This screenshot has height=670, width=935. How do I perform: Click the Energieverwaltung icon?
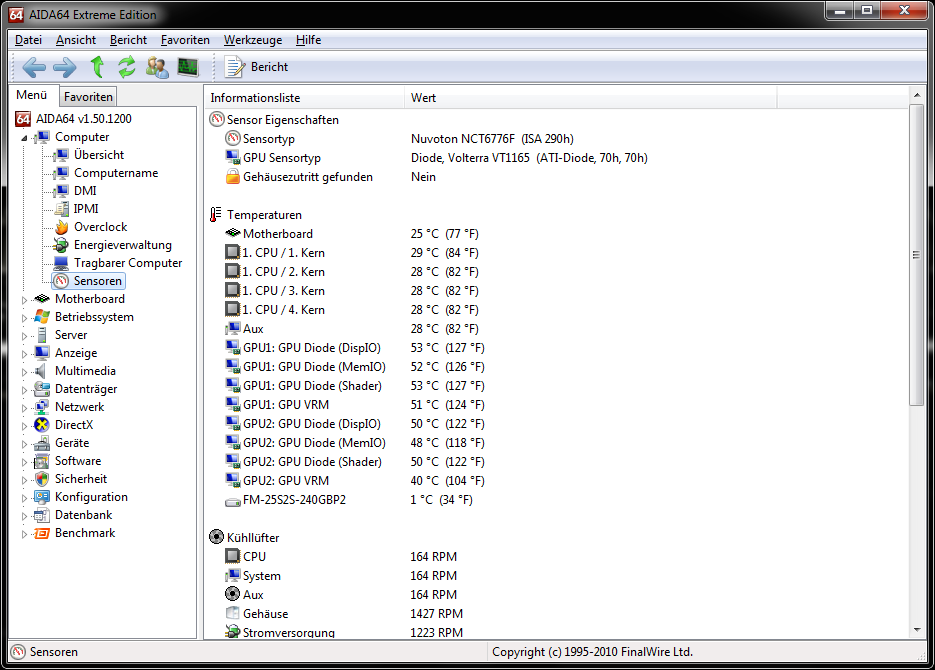point(61,245)
